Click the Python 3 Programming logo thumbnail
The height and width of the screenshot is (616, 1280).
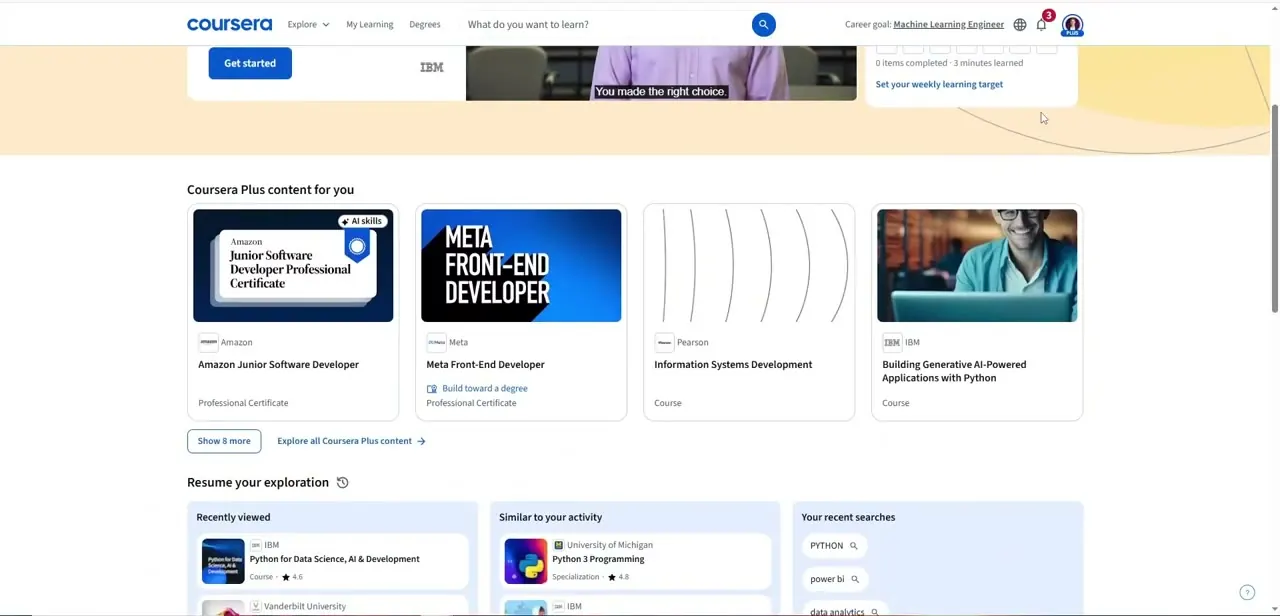[525, 561]
